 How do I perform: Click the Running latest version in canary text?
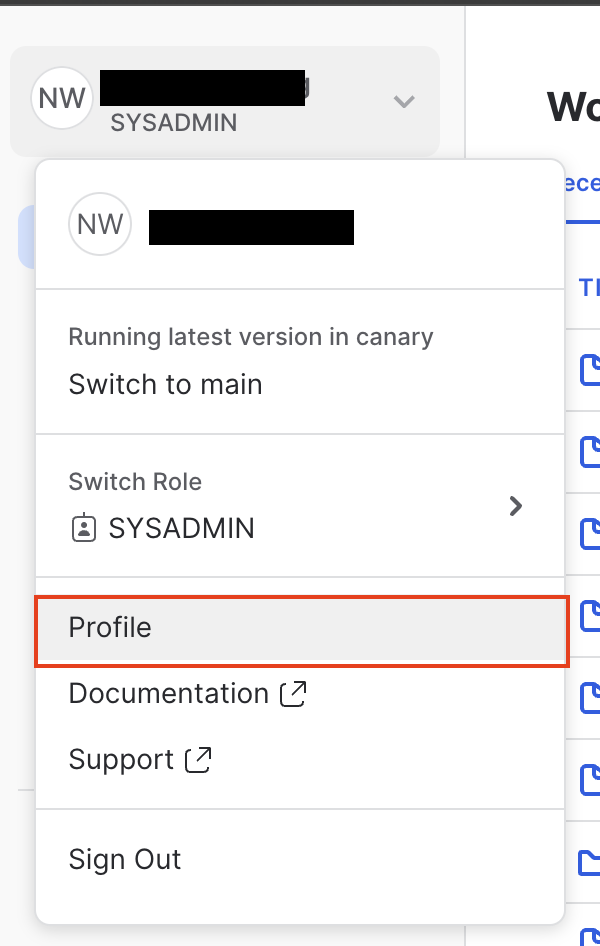pos(250,337)
